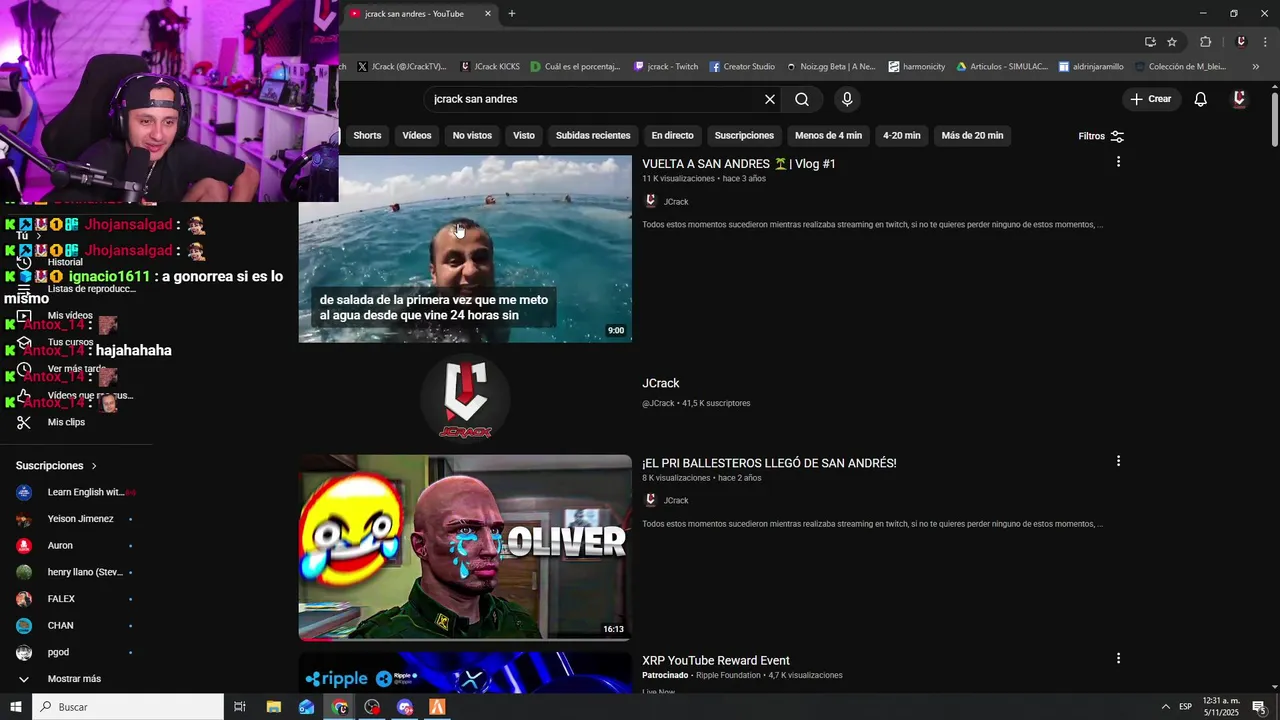The image size is (1280, 720).
Task: Select the Más de 20 min chip
Action: pyautogui.click(x=972, y=136)
